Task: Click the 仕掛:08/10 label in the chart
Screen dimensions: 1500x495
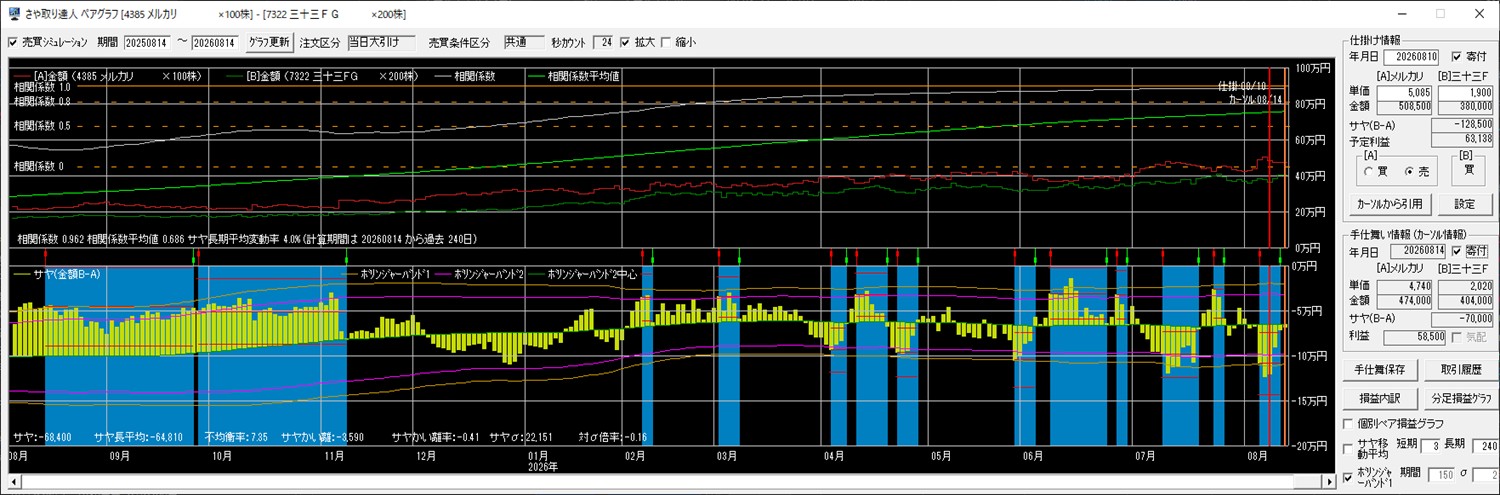Action: (1243, 86)
